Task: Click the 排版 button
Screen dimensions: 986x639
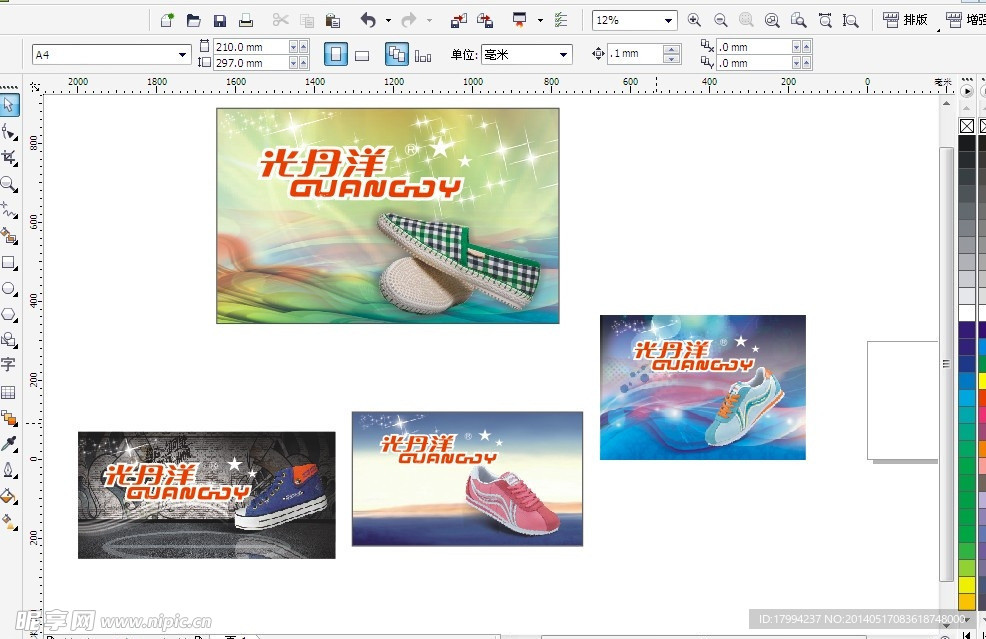Action: [x=905, y=20]
